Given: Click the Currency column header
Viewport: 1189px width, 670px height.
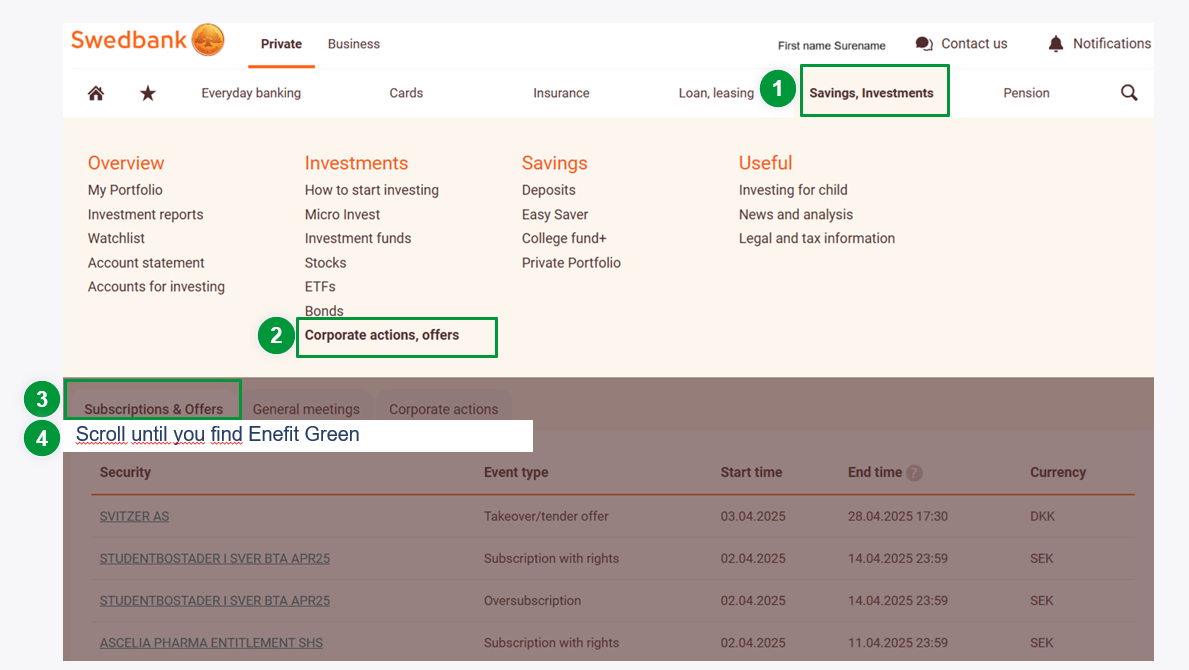Looking at the screenshot, I should click(1058, 472).
